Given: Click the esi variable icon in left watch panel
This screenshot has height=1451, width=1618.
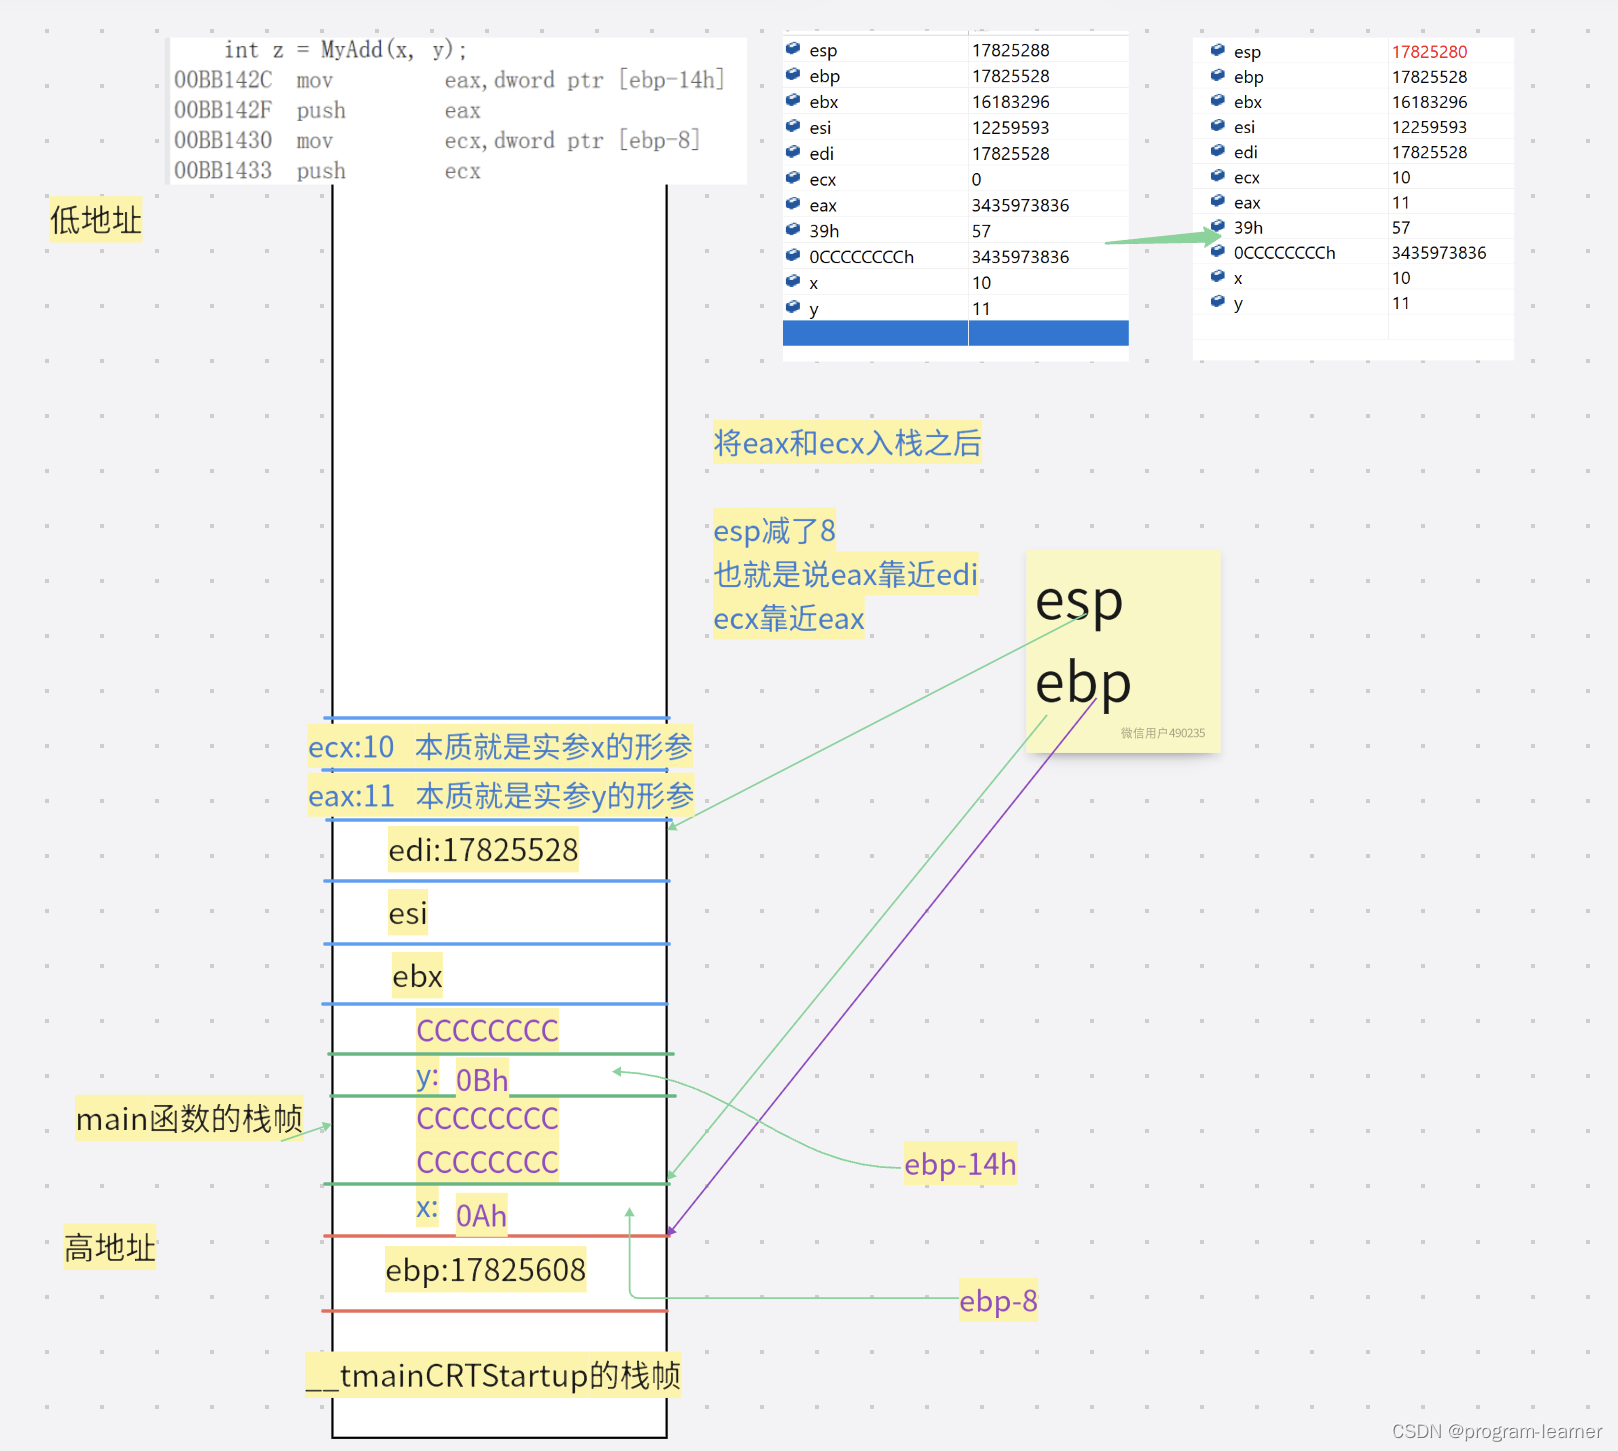Looking at the screenshot, I should coord(793,126).
